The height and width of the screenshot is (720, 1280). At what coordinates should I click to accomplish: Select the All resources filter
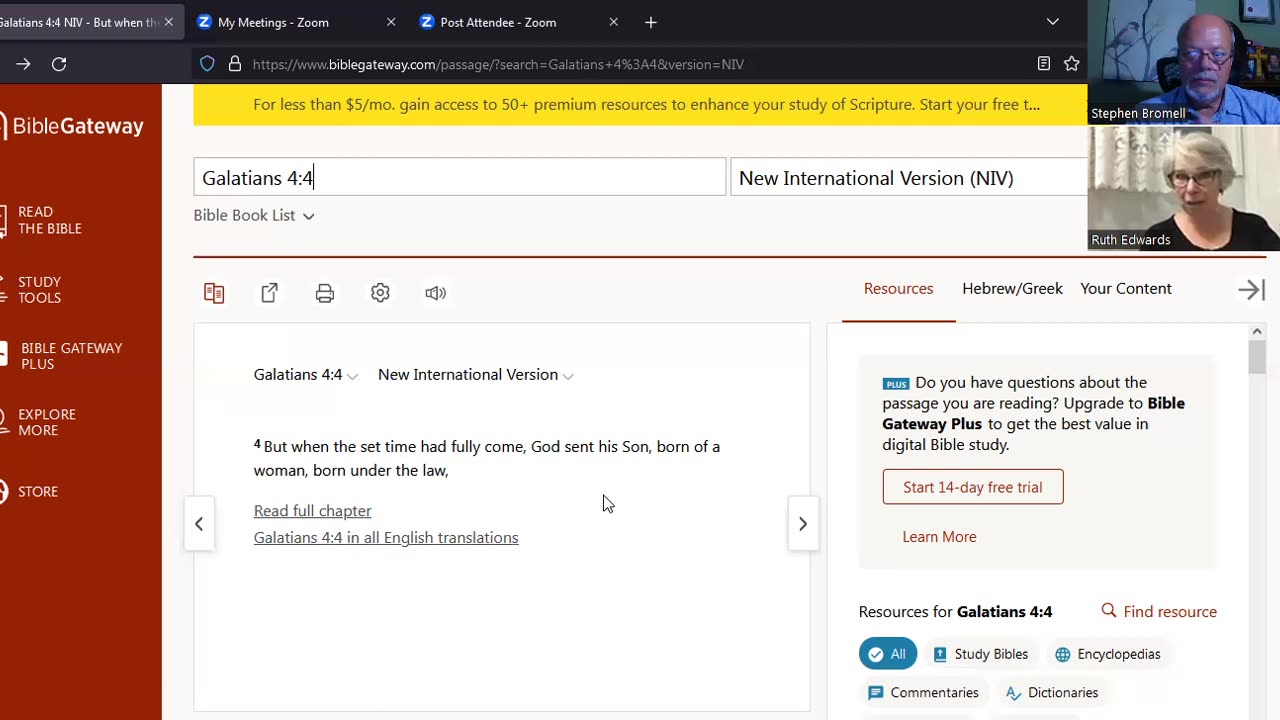click(888, 654)
